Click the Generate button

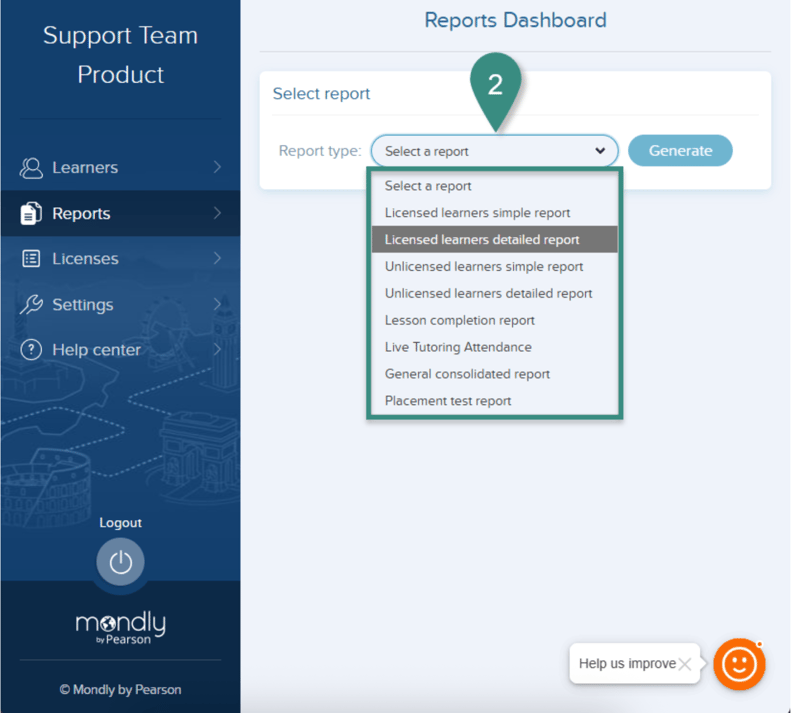[680, 151]
